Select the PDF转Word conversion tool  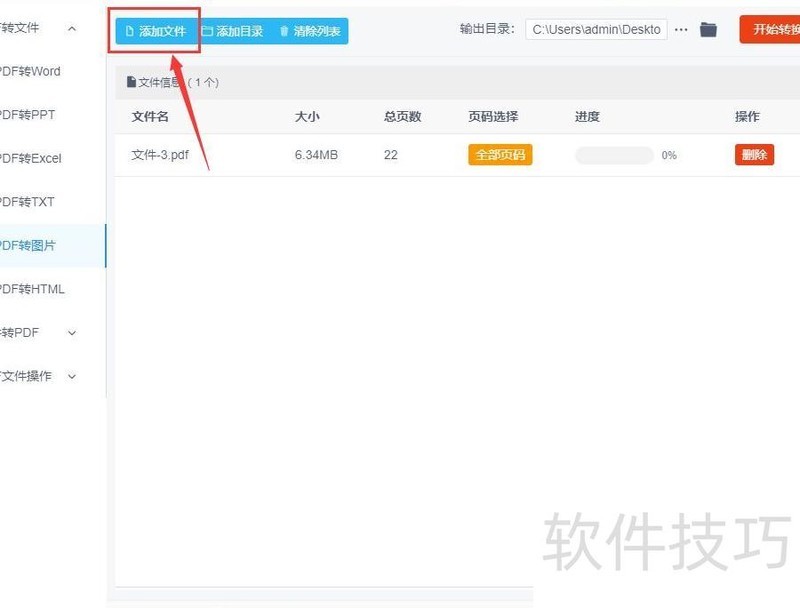click(30, 71)
